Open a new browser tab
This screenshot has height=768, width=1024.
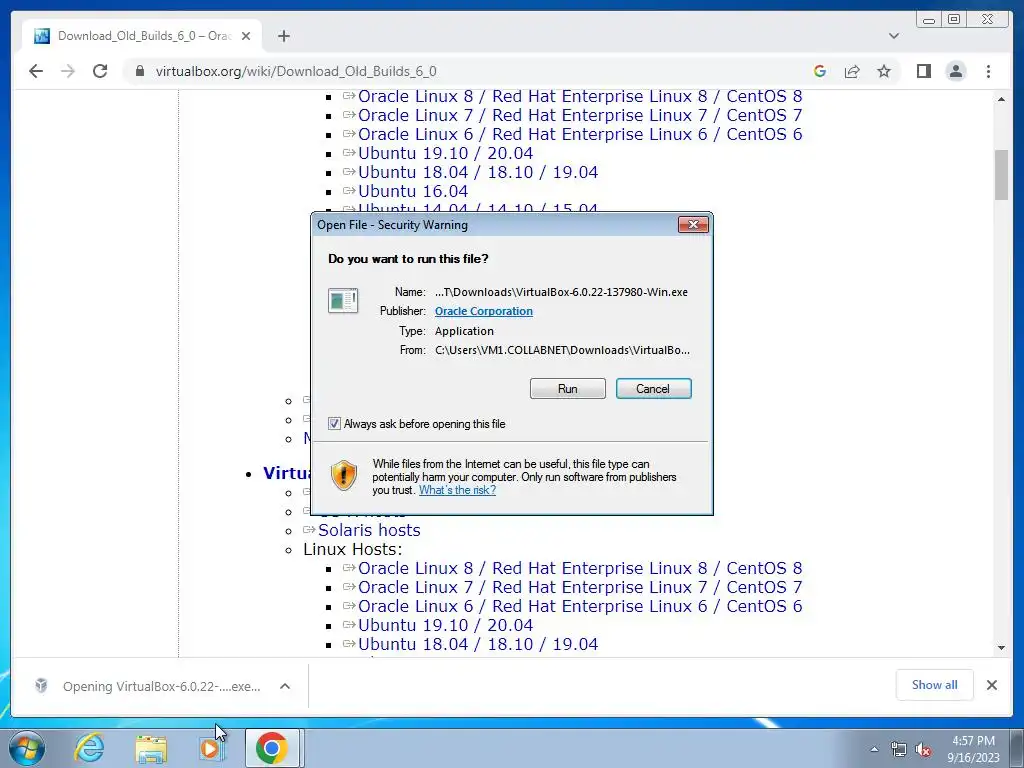(x=283, y=36)
